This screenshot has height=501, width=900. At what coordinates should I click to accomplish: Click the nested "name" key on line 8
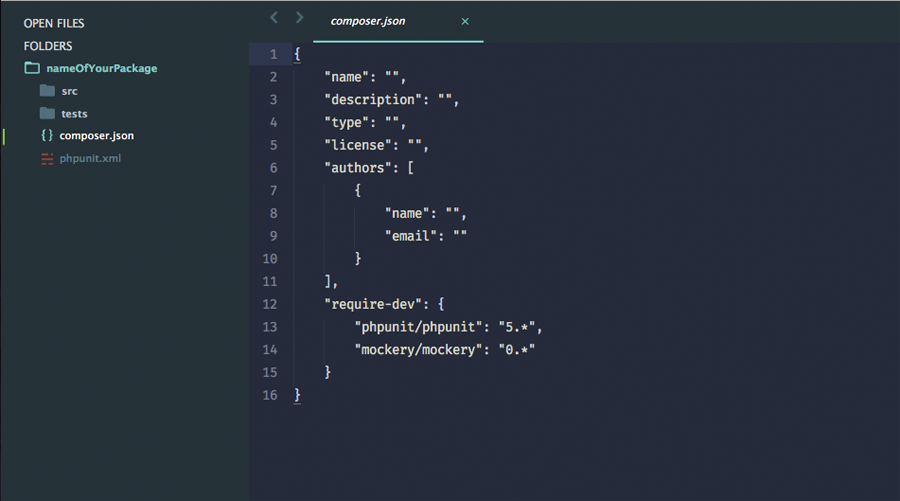coord(408,213)
